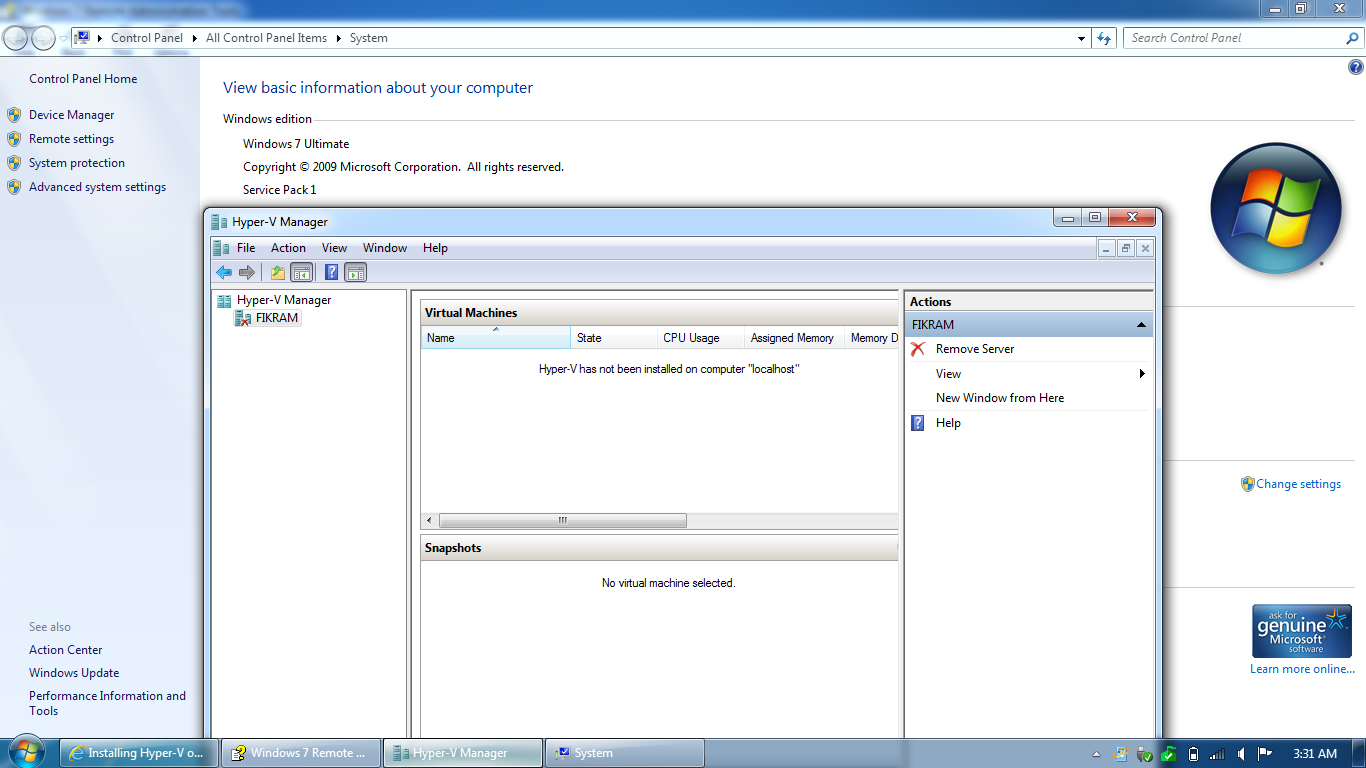Open the address bar history dropdown arrow
The width and height of the screenshot is (1366, 768).
[1082, 38]
